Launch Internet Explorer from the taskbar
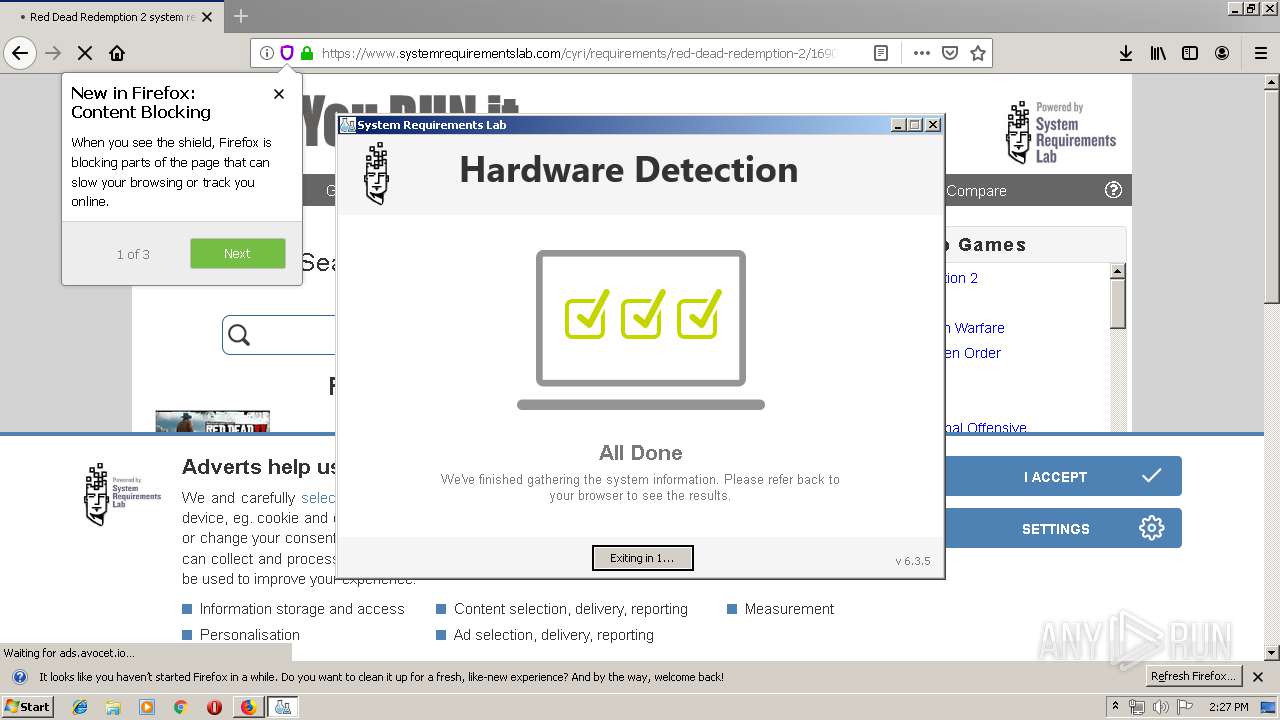The width and height of the screenshot is (1280, 720). click(x=80, y=707)
